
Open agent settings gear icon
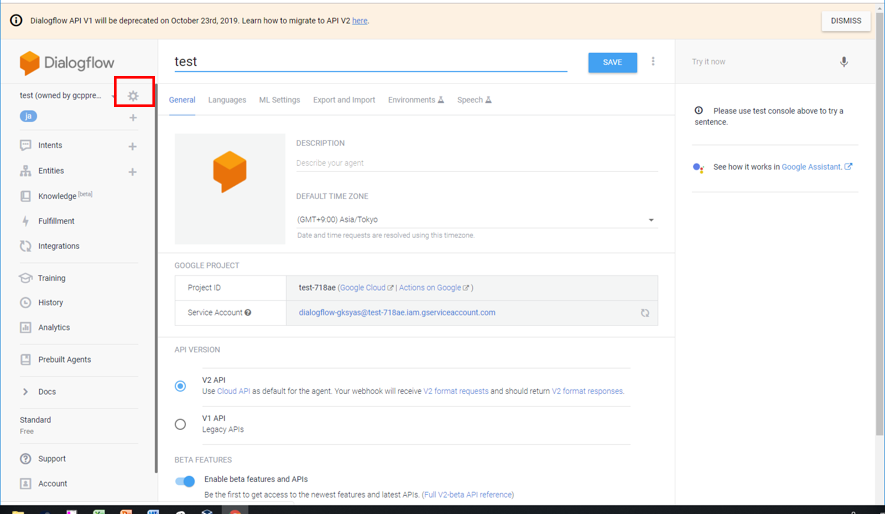click(133, 96)
